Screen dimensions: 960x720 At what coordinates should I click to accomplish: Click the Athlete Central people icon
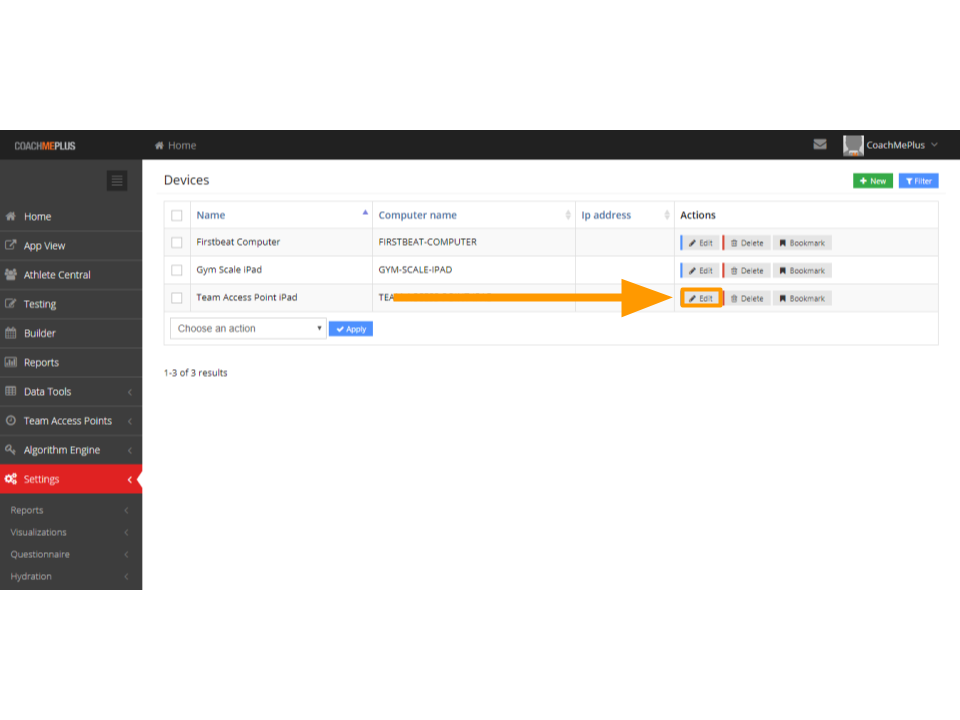click(10, 274)
